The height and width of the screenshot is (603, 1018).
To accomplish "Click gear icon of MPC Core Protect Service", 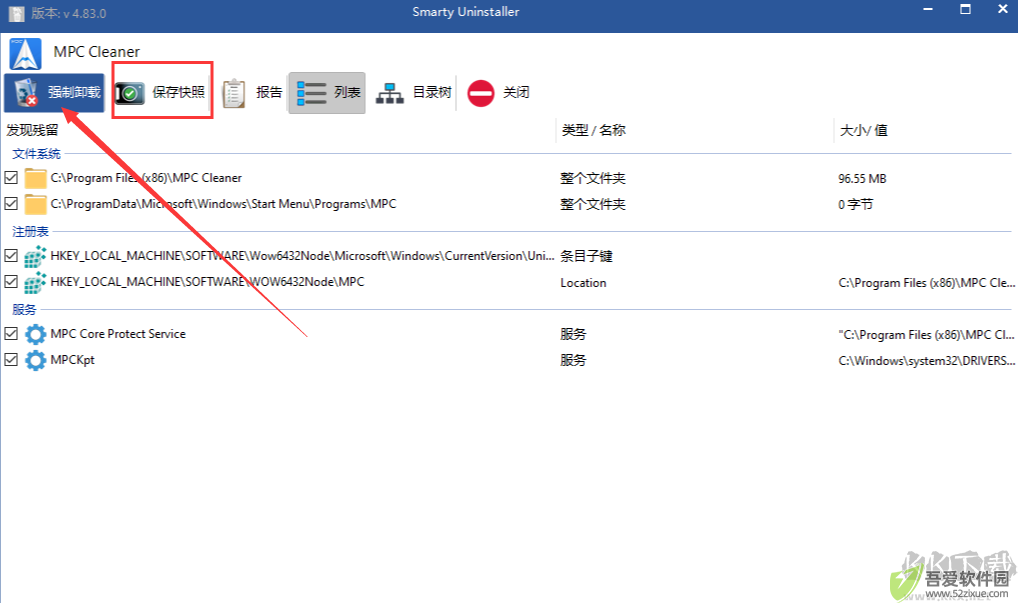I will [x=35, y=334].
